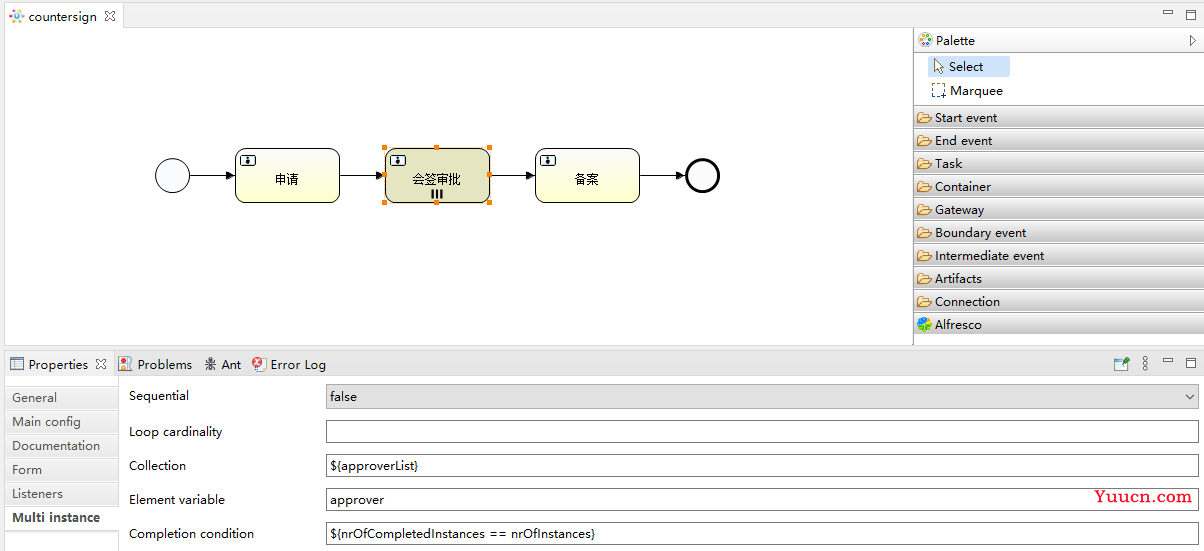Close the Properties view tab

pos(101,364)
